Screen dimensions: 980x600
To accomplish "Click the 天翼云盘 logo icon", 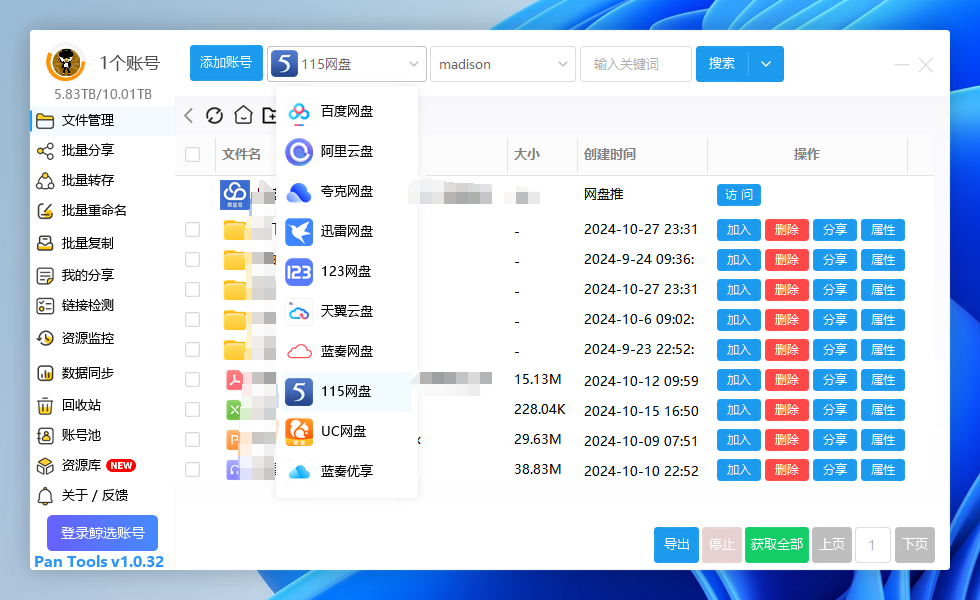I will pos(299,312).
